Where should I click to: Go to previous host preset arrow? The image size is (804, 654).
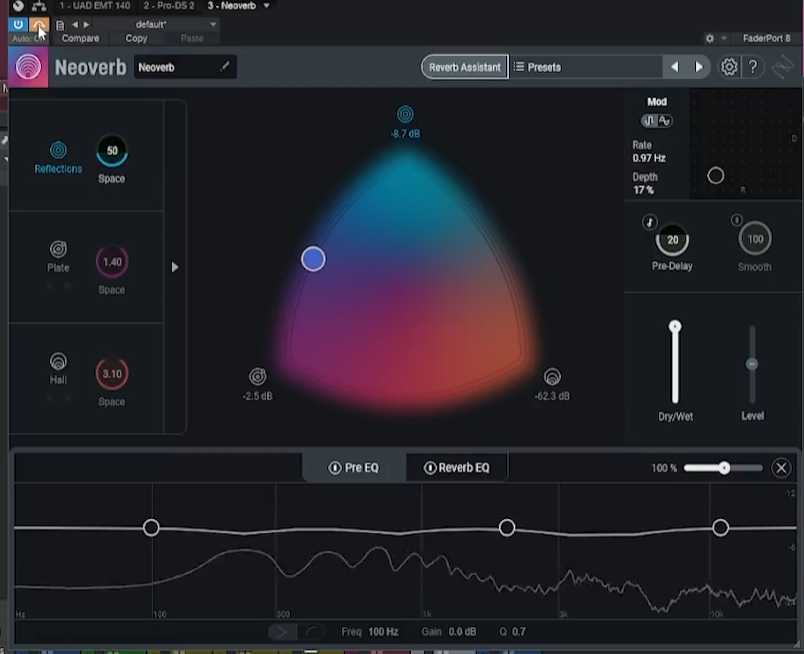[x=75, y=24]
